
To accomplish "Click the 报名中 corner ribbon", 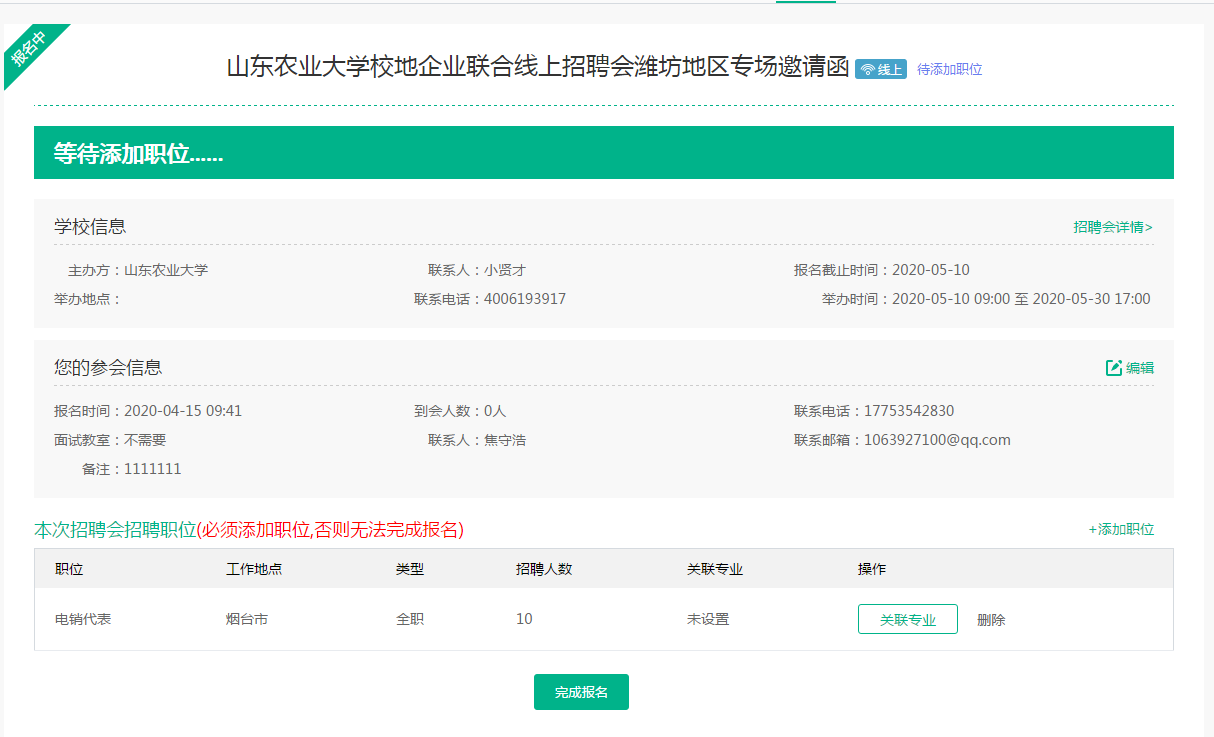I will (x=28, y=48).
